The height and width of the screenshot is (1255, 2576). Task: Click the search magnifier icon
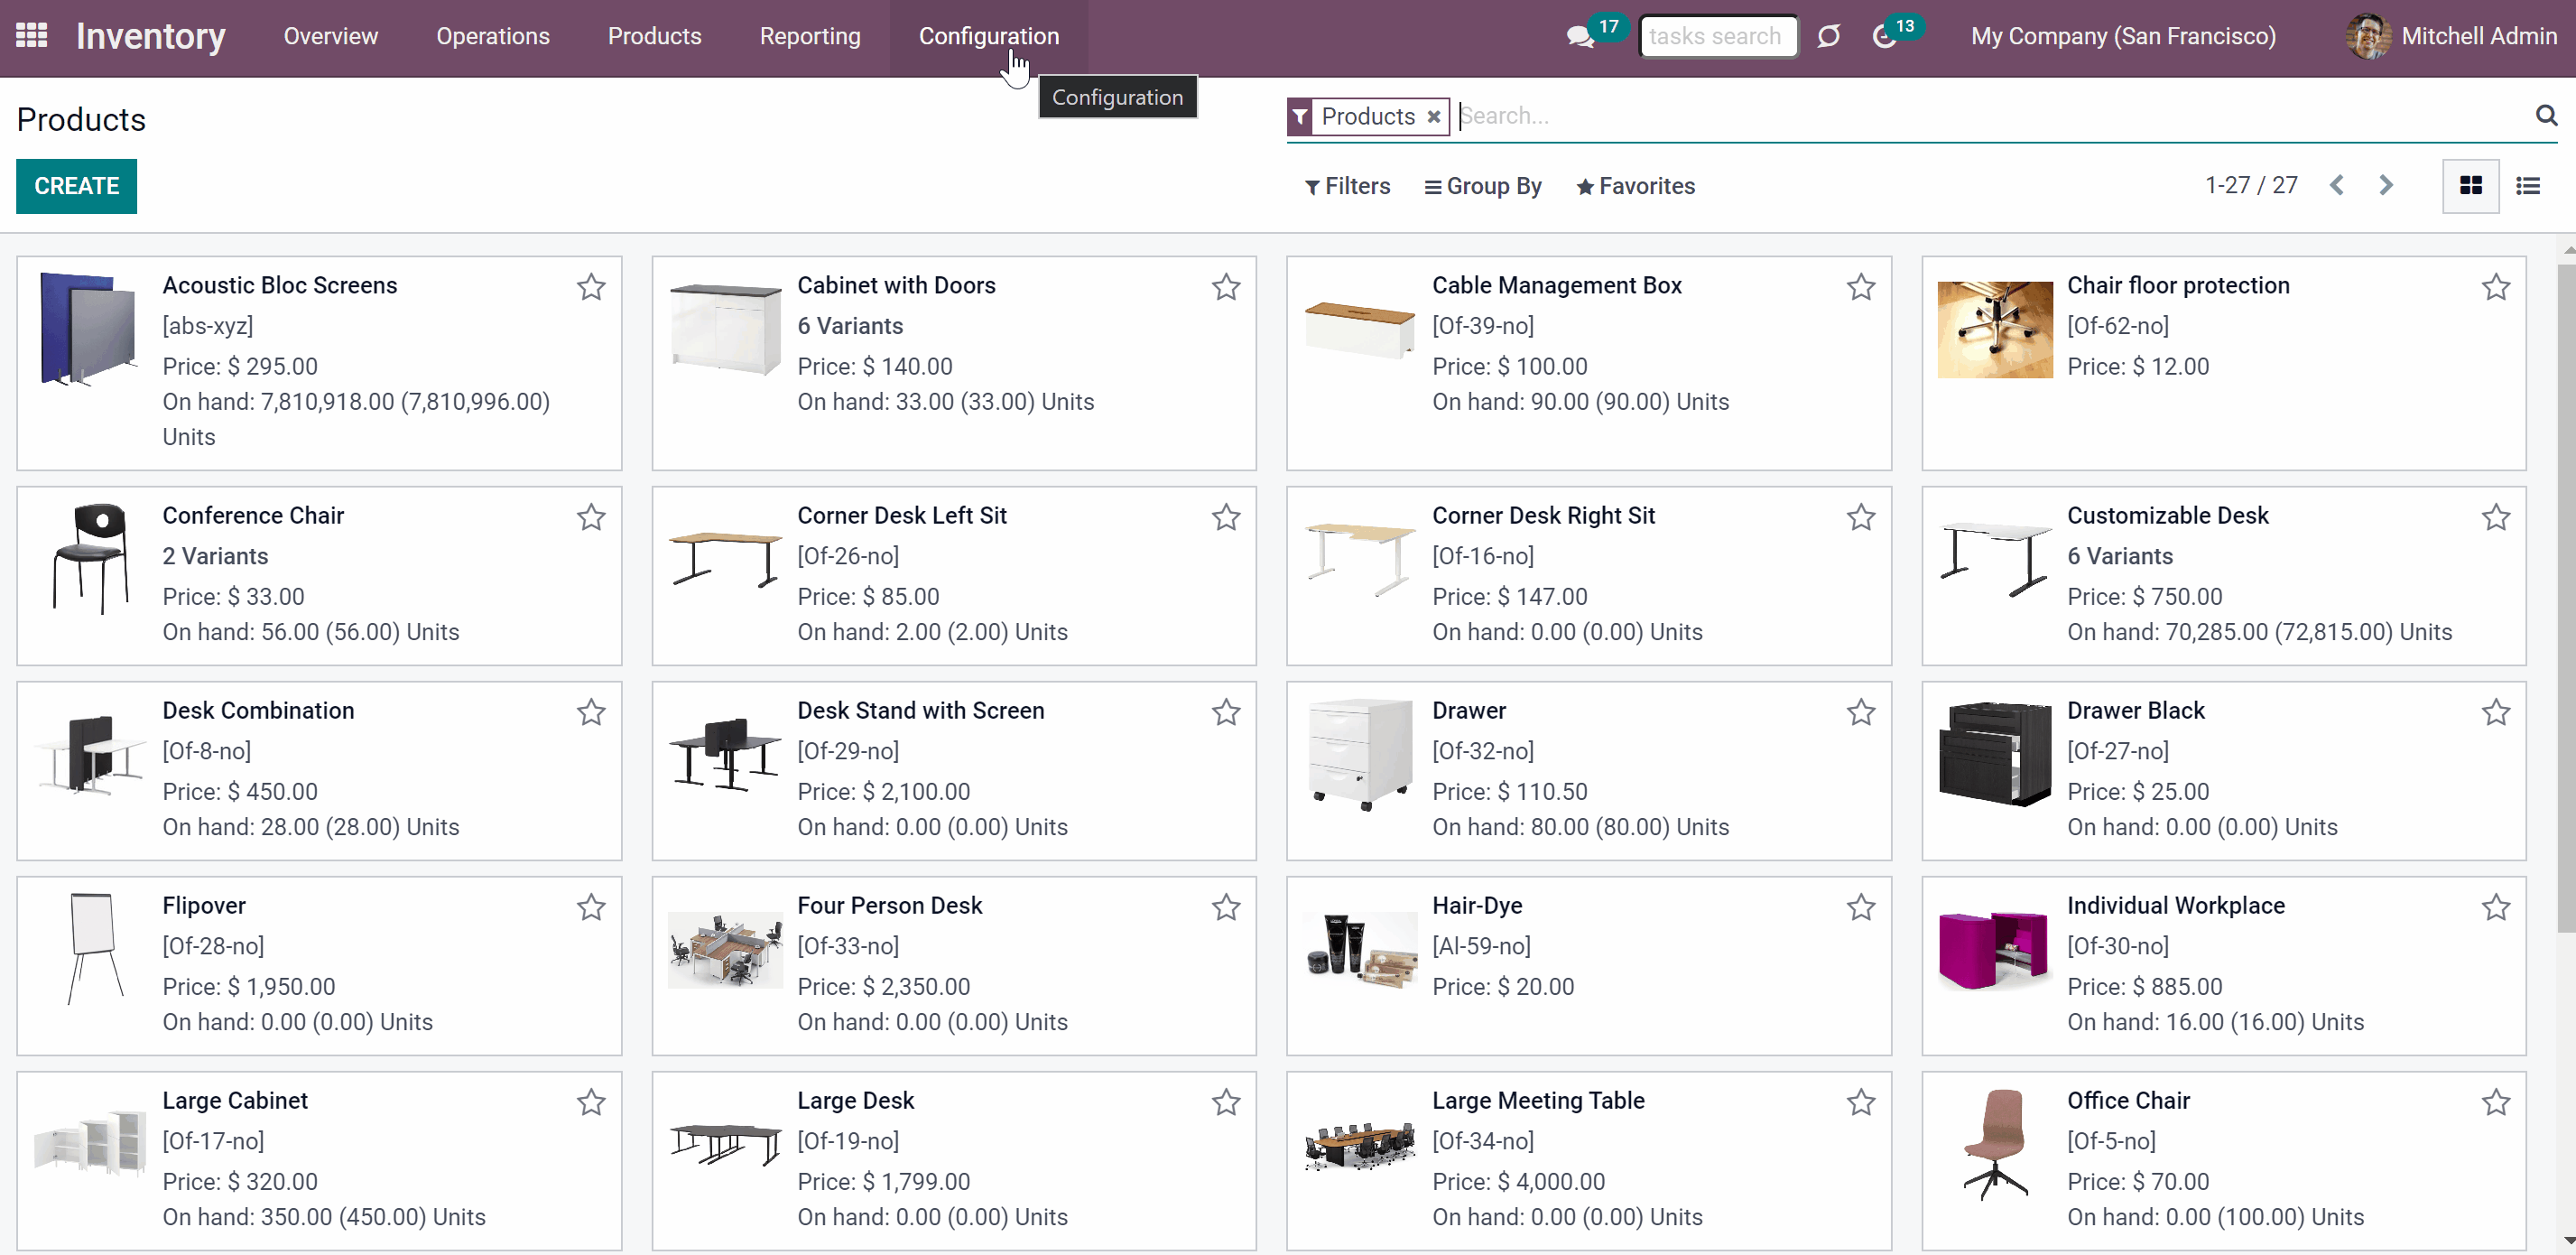(2546, 115)
